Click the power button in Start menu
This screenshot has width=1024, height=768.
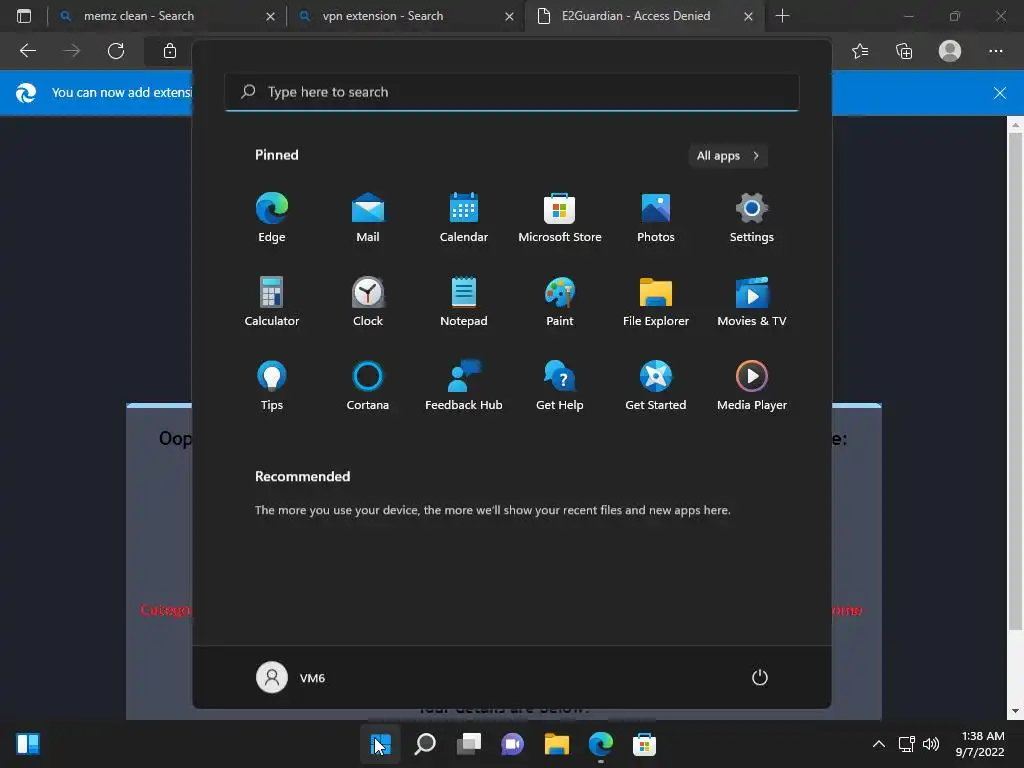pos(760,677)
